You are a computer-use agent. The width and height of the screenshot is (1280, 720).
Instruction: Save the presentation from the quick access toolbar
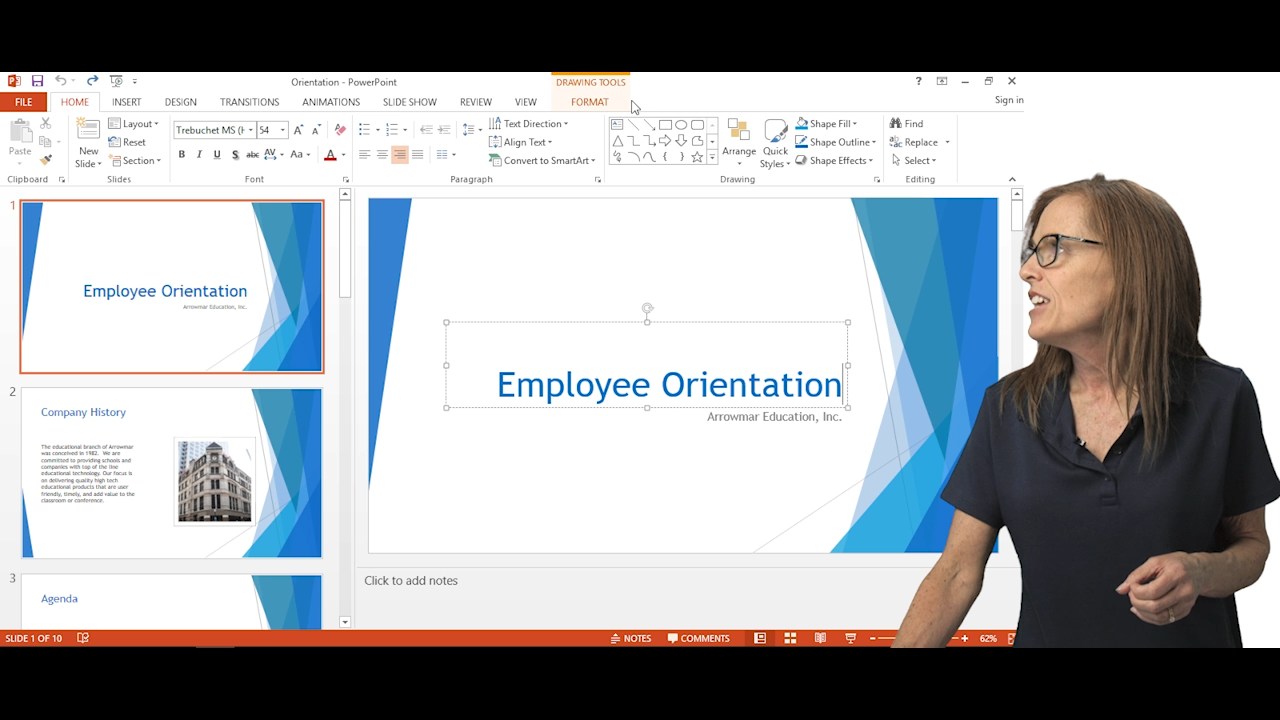37,81
